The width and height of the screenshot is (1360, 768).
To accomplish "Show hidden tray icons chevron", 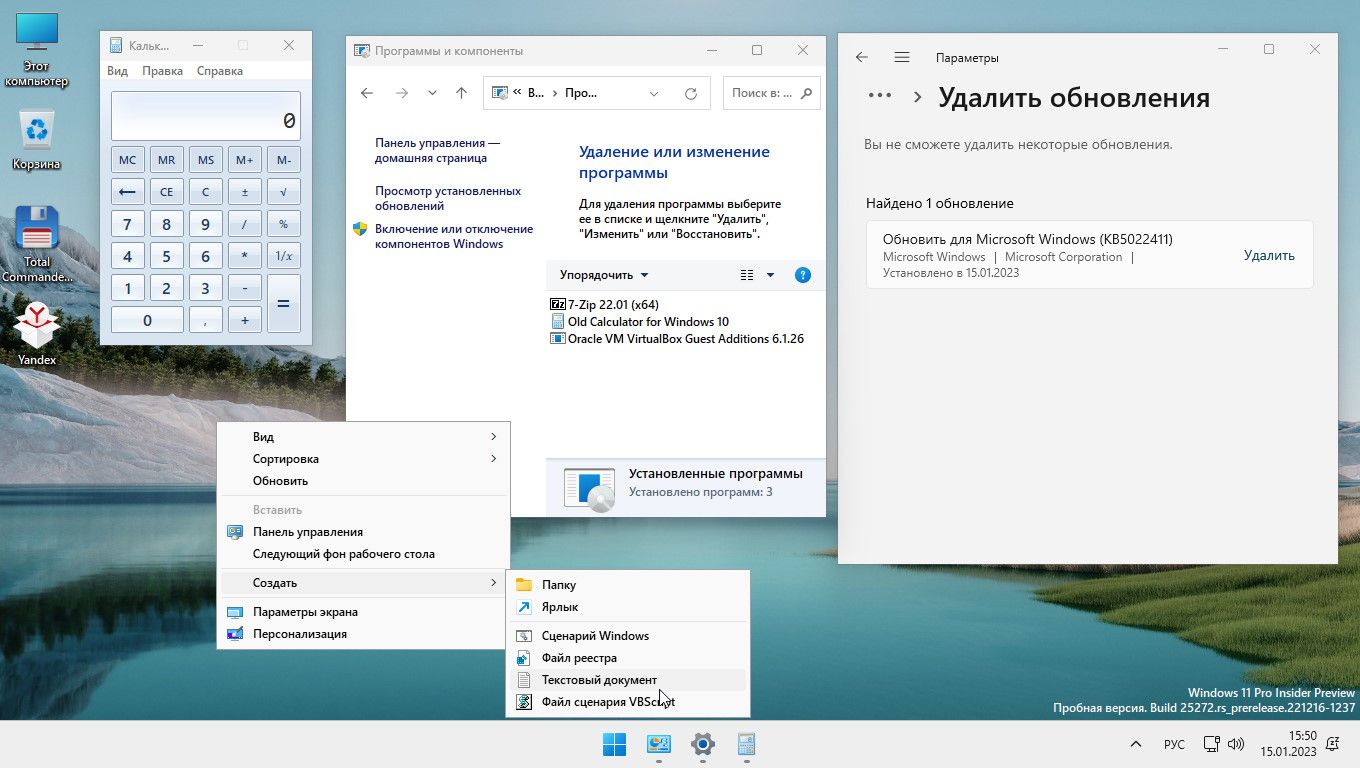I will point(1135,744).
